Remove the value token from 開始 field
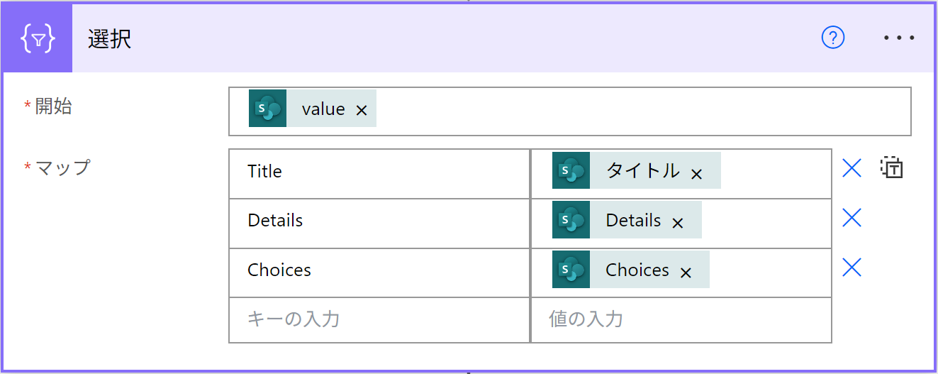The width and height of the screenshot is (938, 374). [361, 110]
